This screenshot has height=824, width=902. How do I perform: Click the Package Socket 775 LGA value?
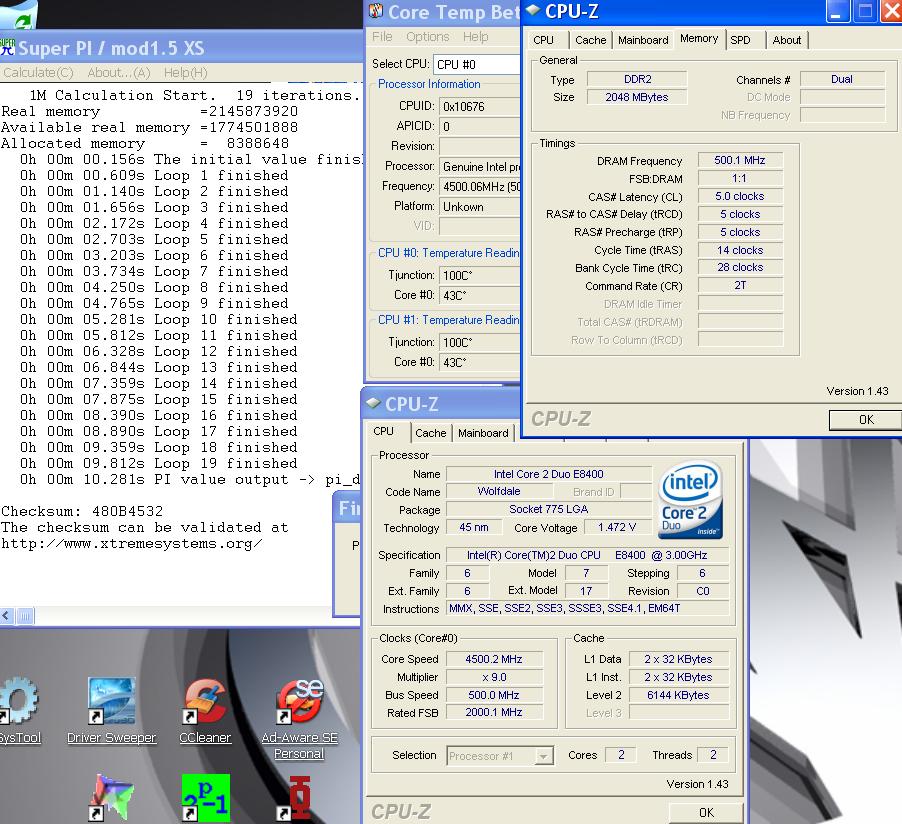[549, 509]
